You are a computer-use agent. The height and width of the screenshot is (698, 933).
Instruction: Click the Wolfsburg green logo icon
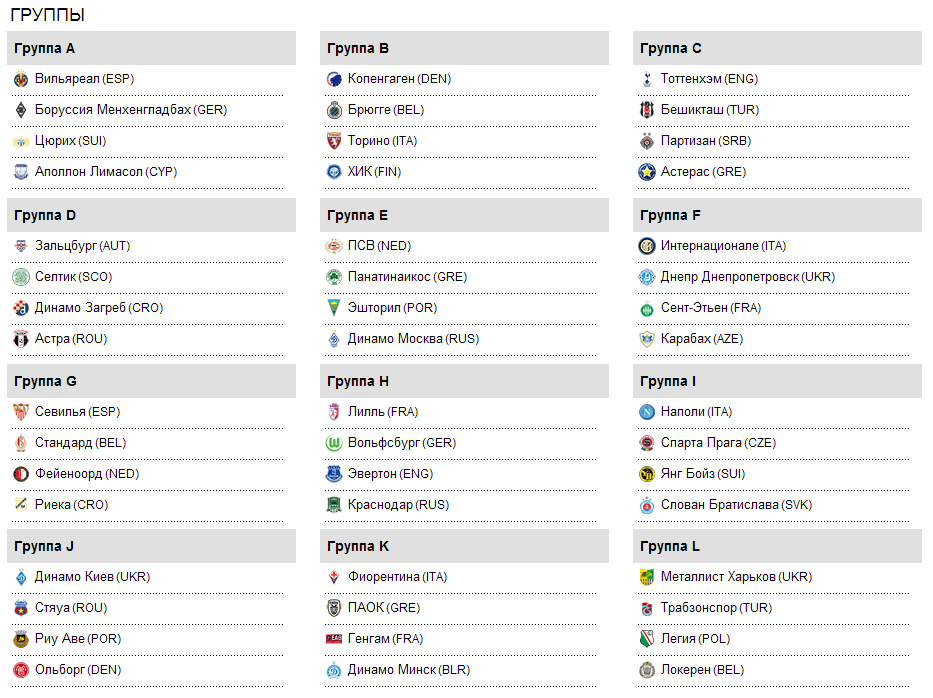tap(334, 443)
